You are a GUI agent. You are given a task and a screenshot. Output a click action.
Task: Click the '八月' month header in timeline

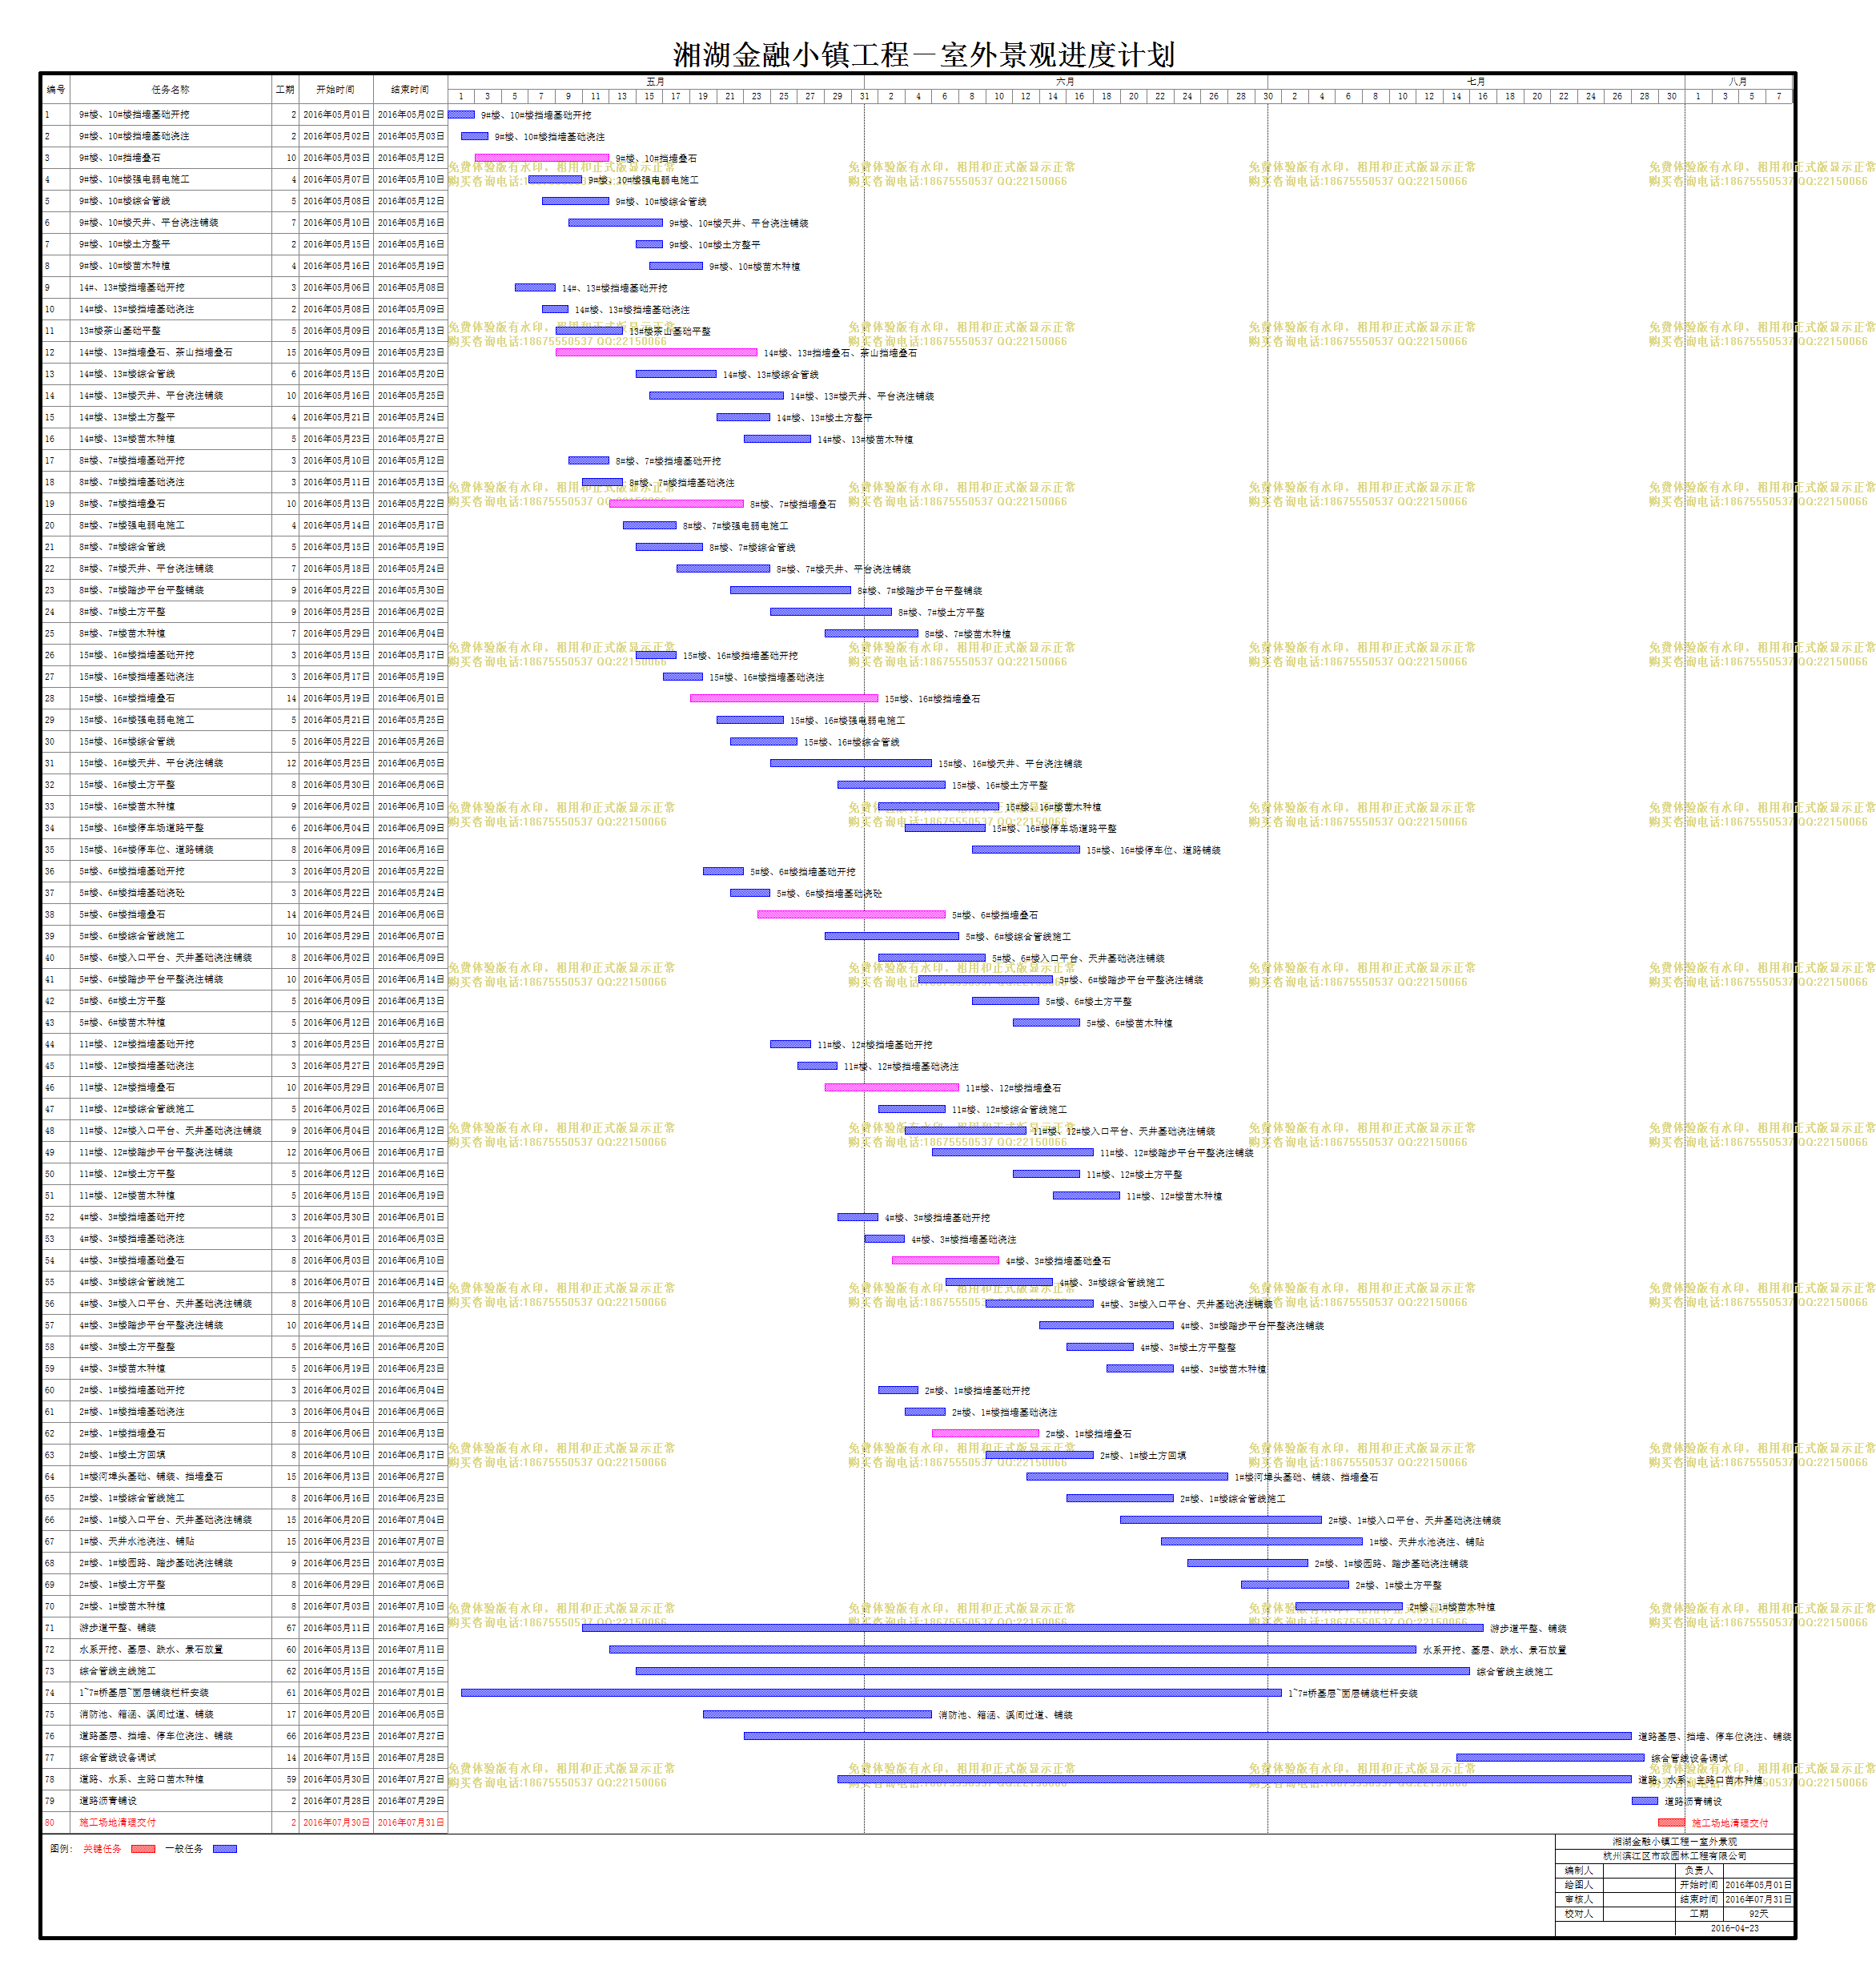[x=1738, y=81]
